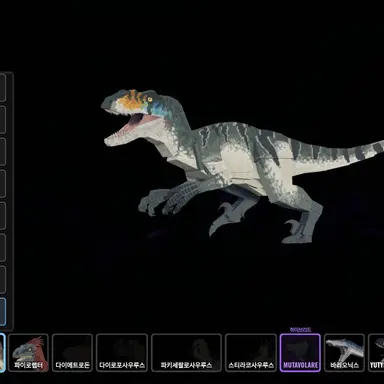Select the purple MUTAVOLARE card
The image size is (384, 384).
coord(300,353)
